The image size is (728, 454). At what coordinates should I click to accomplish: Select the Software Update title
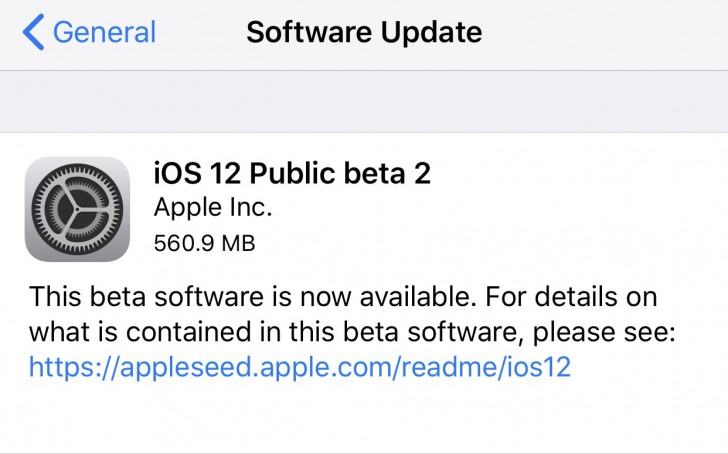pos(364,32)
